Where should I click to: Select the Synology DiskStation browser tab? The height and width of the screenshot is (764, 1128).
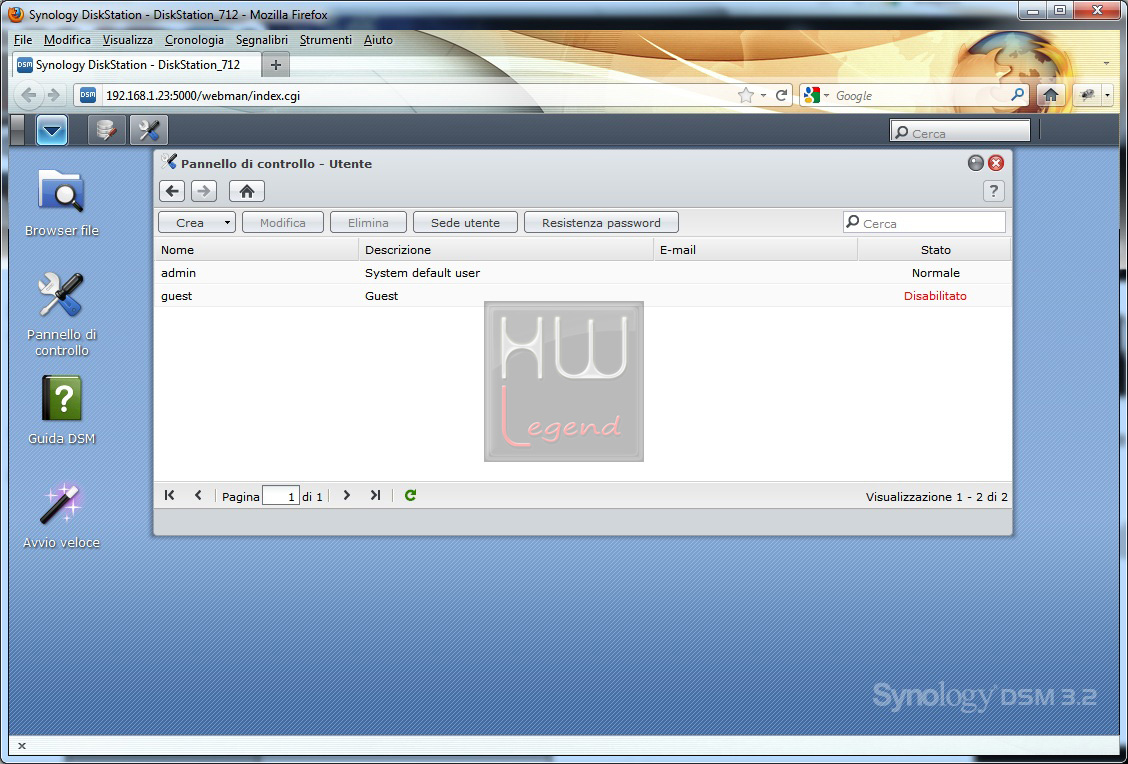tap(136, 65)
